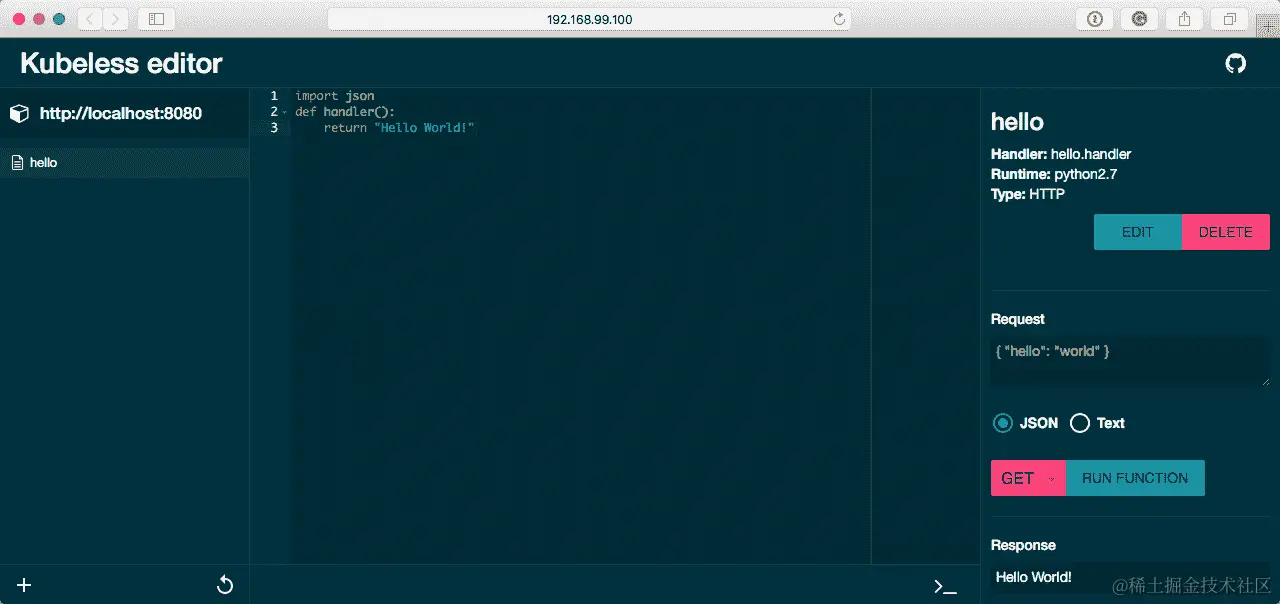Click the file icon next to hello
The width and height of the screenshot is (1280, 604).
point(17,162)
